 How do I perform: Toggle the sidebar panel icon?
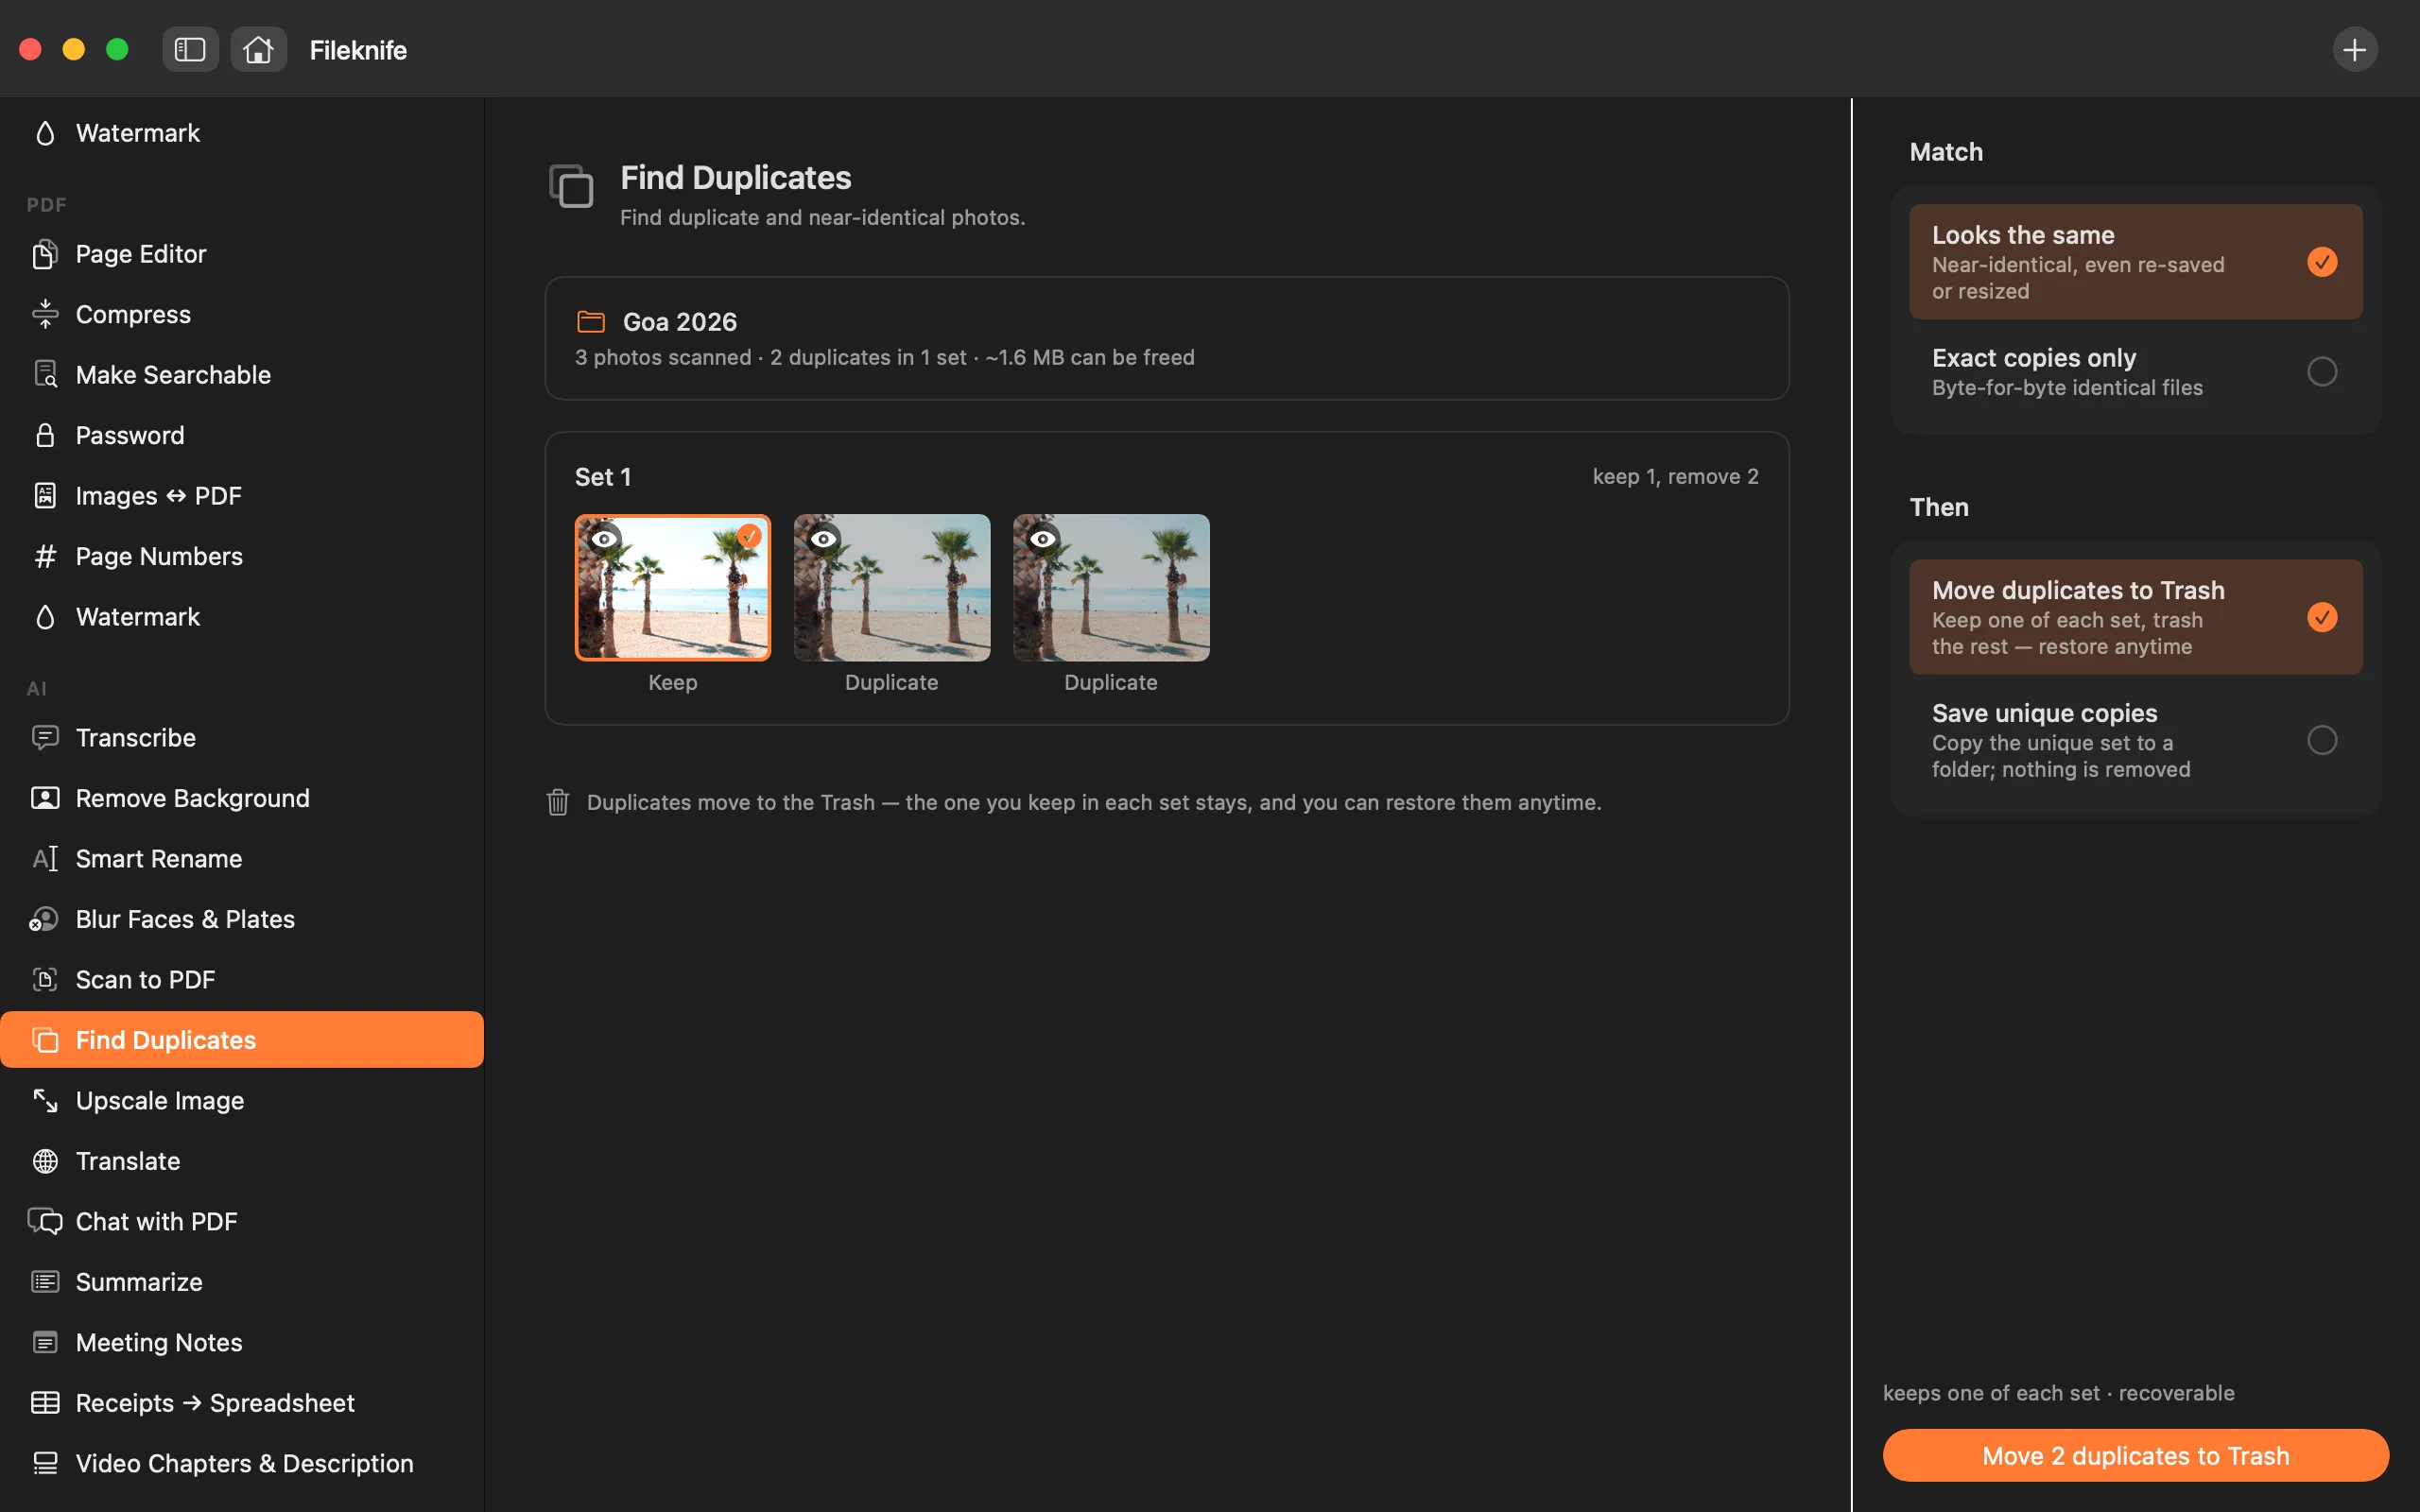coord(190,49)
